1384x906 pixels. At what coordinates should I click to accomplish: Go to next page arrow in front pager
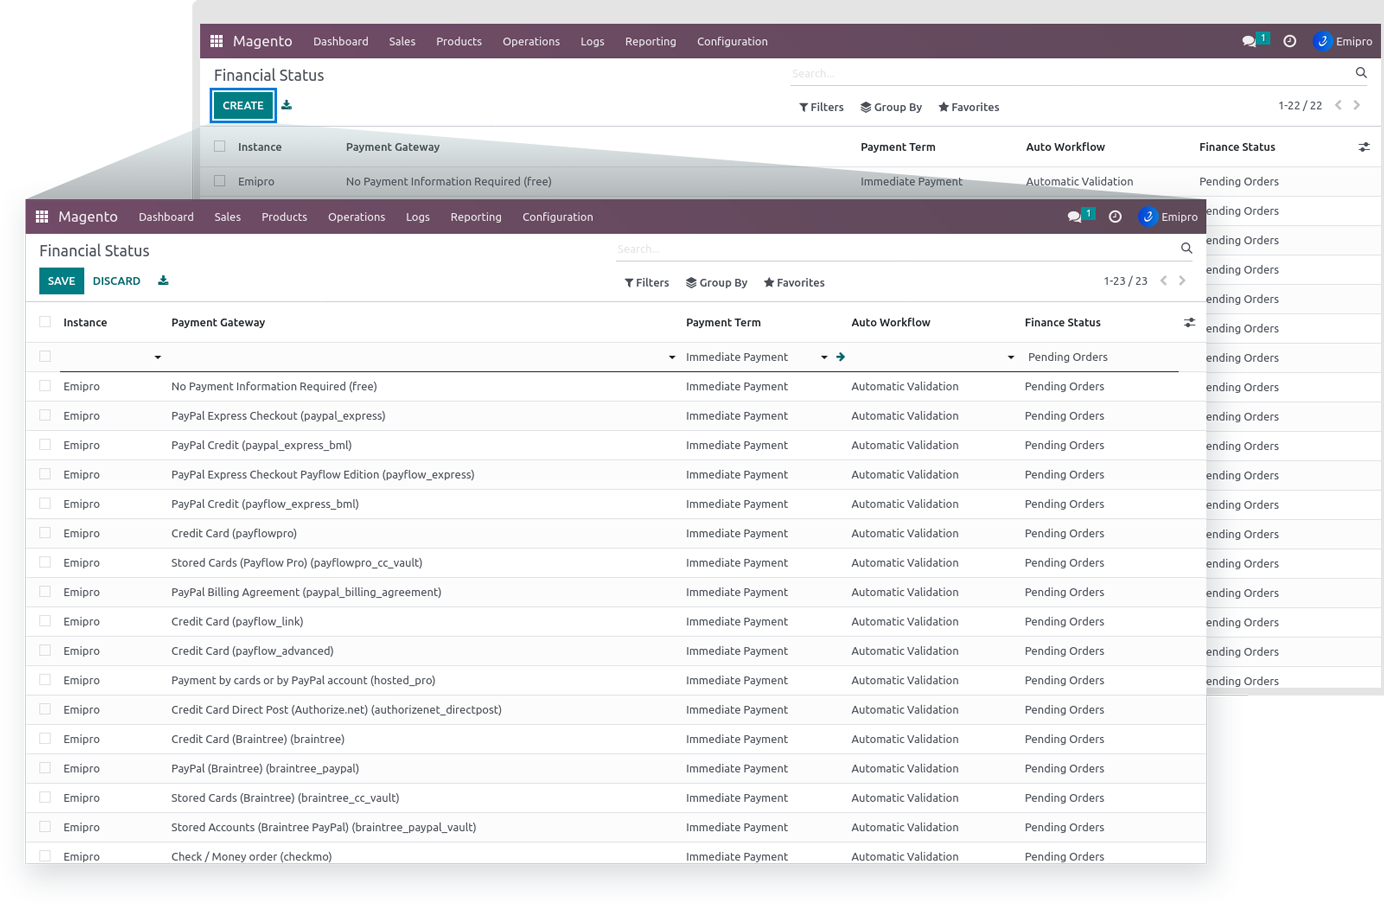(x=1182, y=281)
